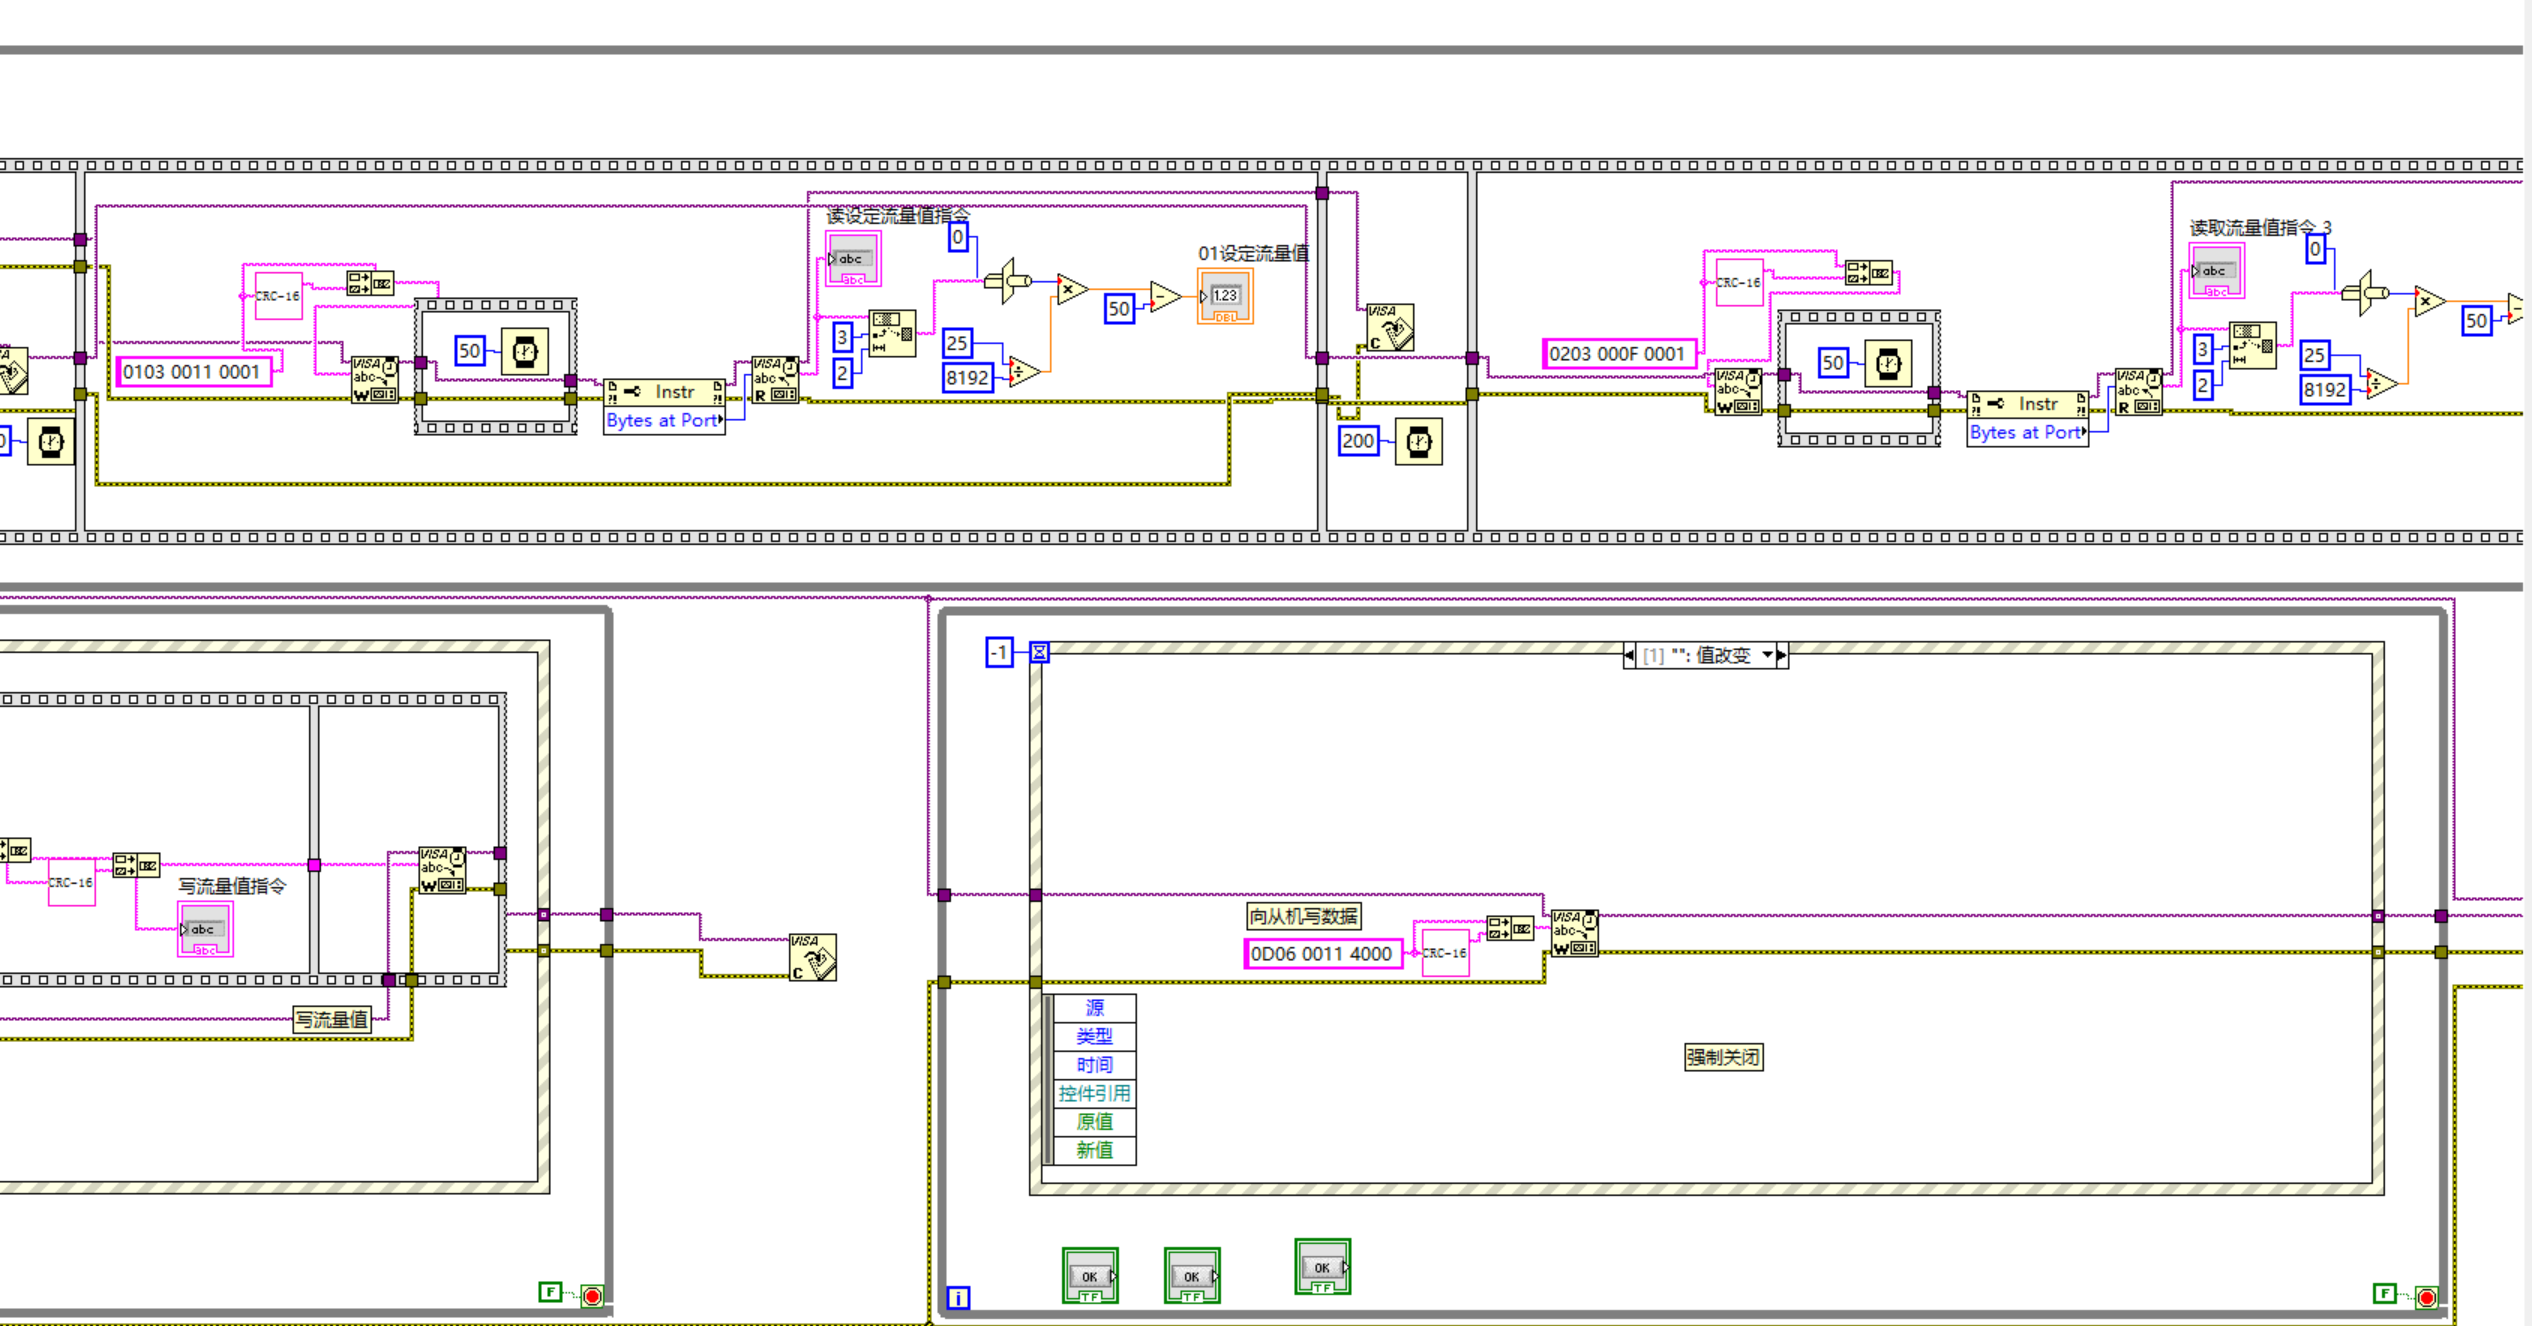Image resolution: width=2532 pixels, height=1326 pixels.
Task: Select the 新值 item in the event data node
Action: [1094, 1150]
